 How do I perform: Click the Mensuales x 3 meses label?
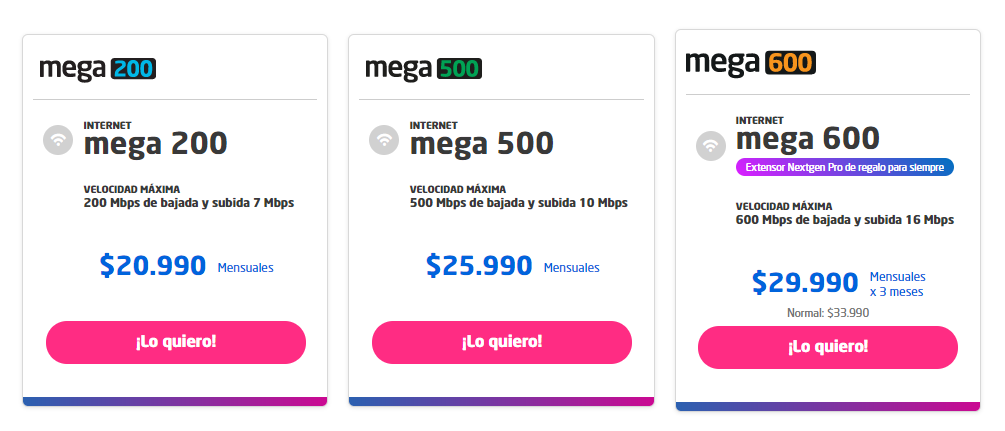click(x=897, y=284)
